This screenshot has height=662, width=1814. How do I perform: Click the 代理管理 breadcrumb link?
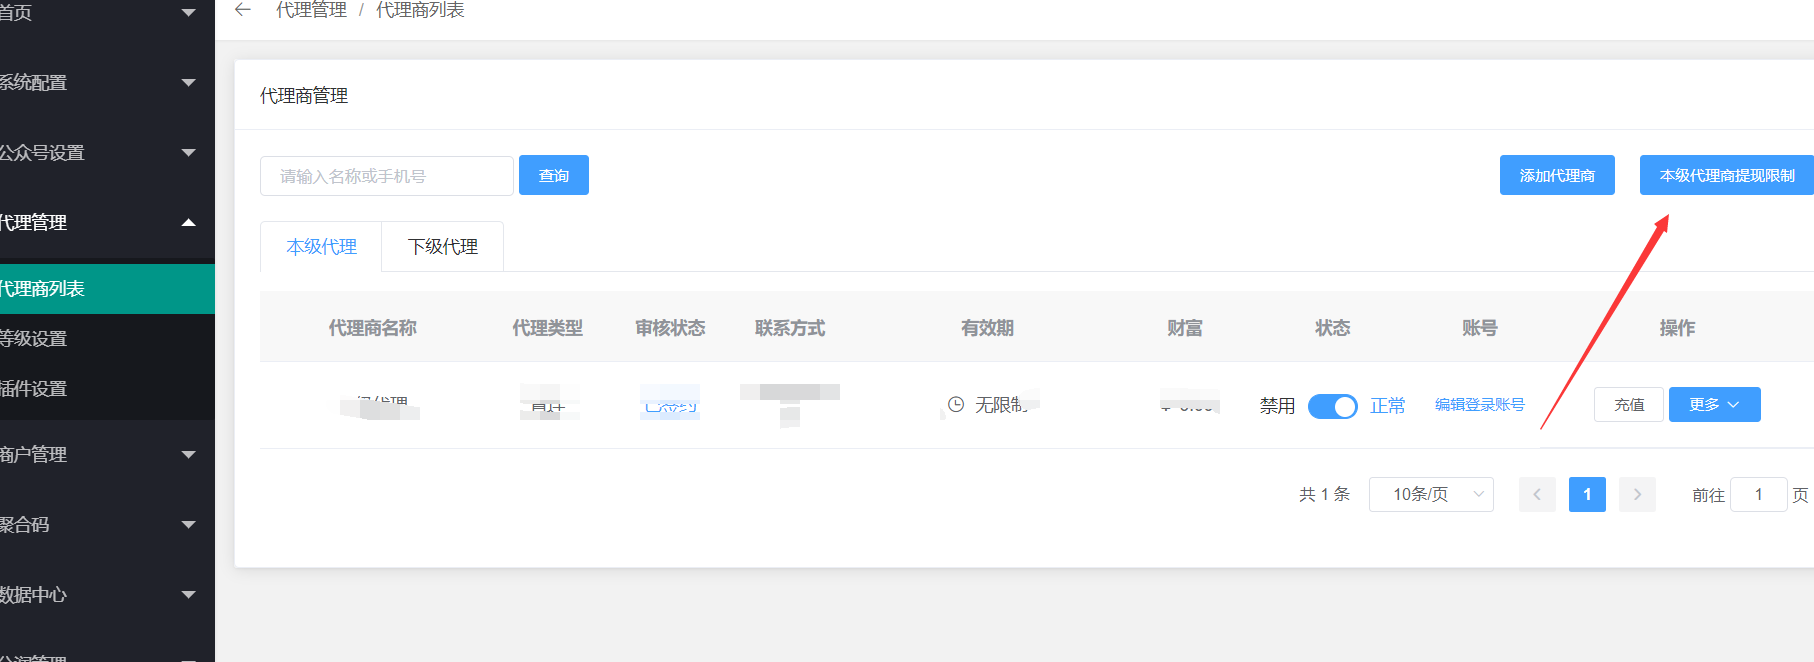pyautogui.click(x=311, y=10)
